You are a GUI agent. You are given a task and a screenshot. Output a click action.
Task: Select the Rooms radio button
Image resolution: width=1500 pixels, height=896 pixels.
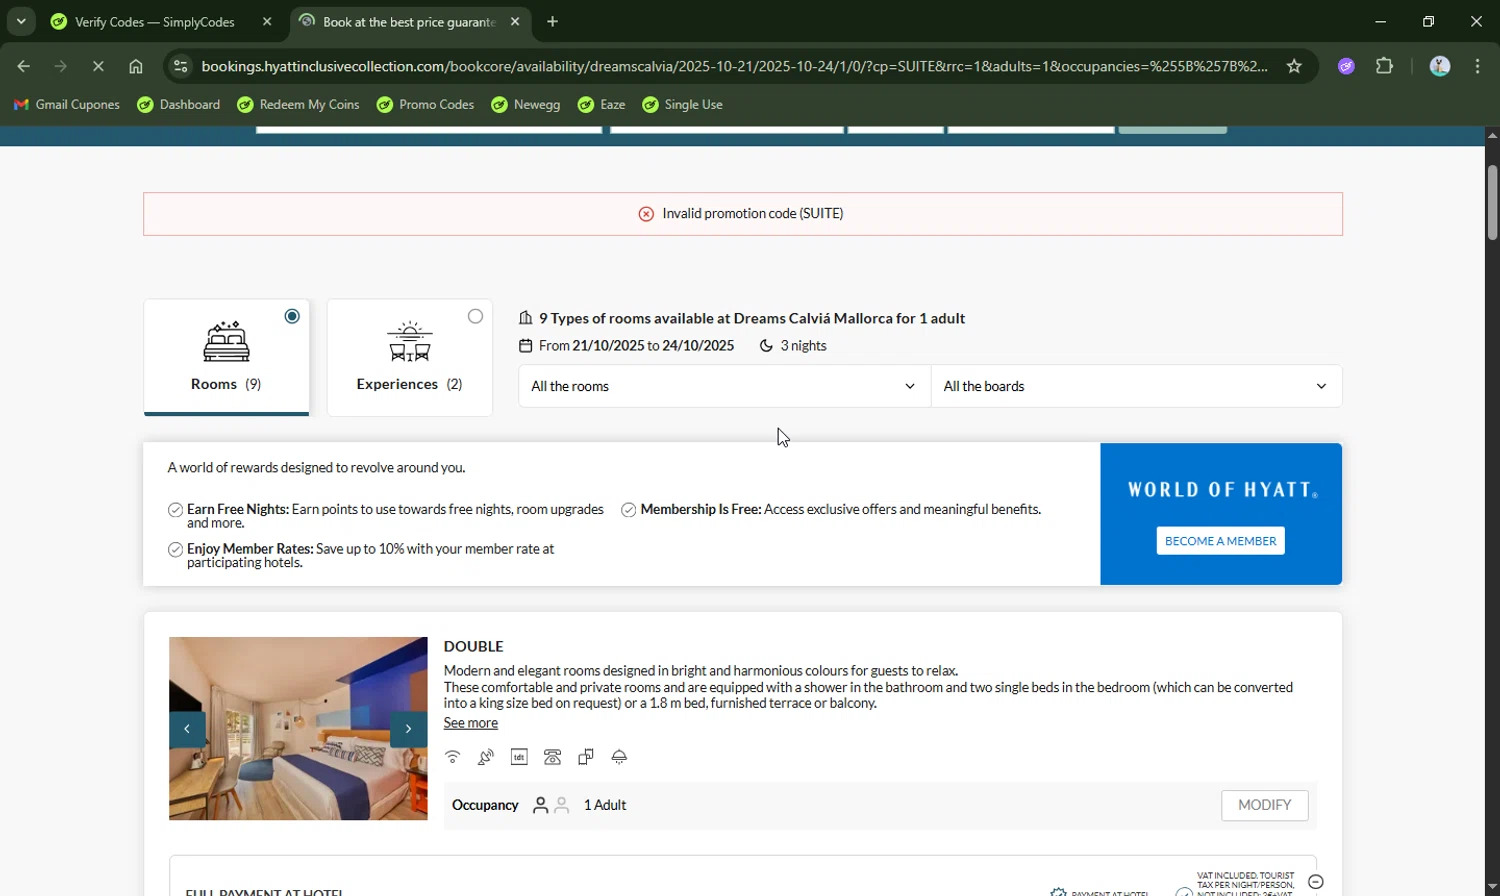292,316
